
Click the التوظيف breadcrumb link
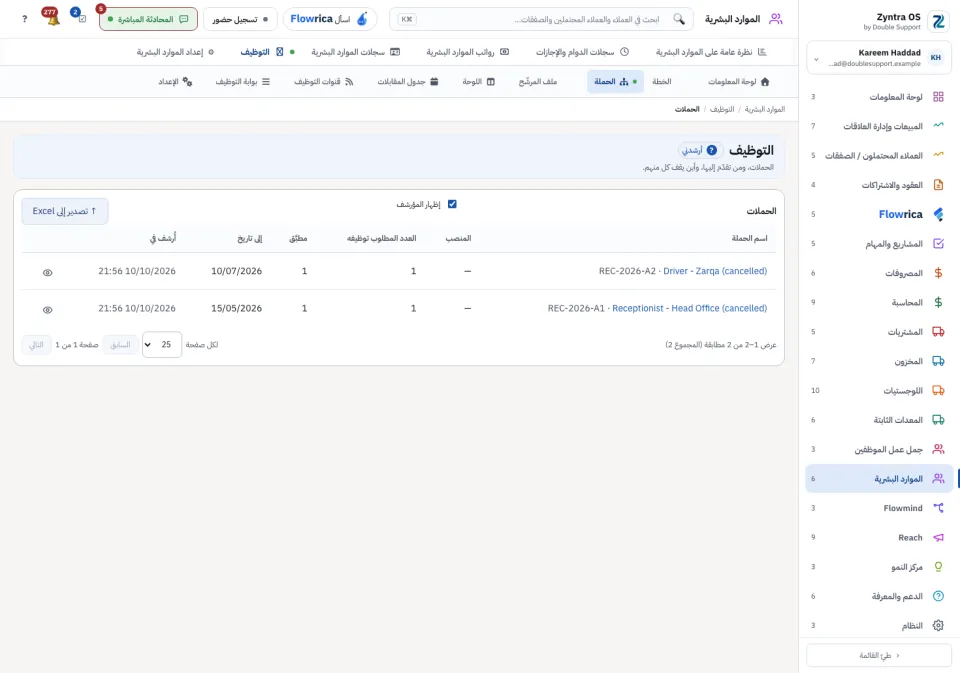(x=722, y=109)
